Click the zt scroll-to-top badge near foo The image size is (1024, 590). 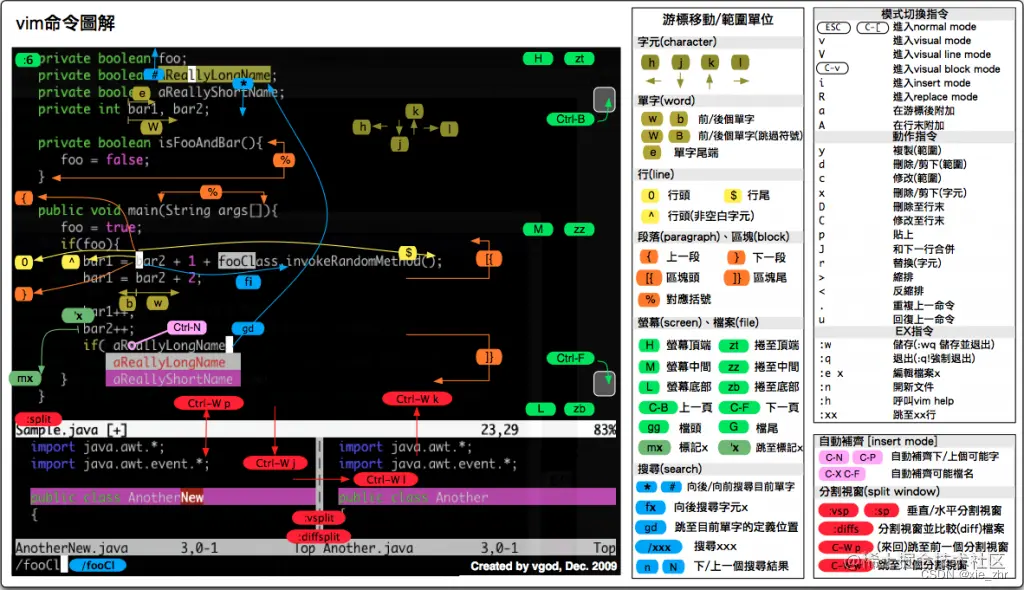point(579,59)
